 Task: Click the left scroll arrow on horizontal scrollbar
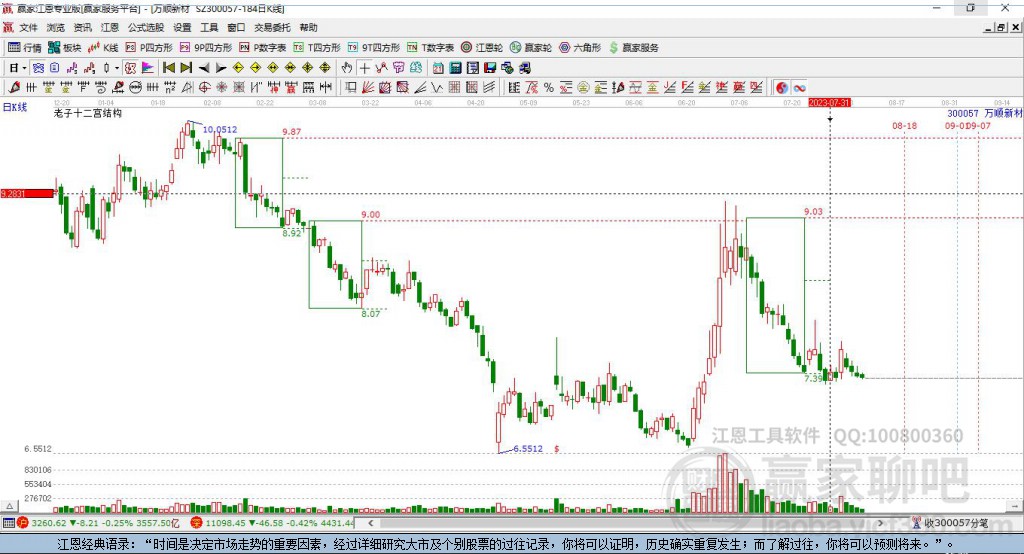pyautogui.click(x=371, y=523)
